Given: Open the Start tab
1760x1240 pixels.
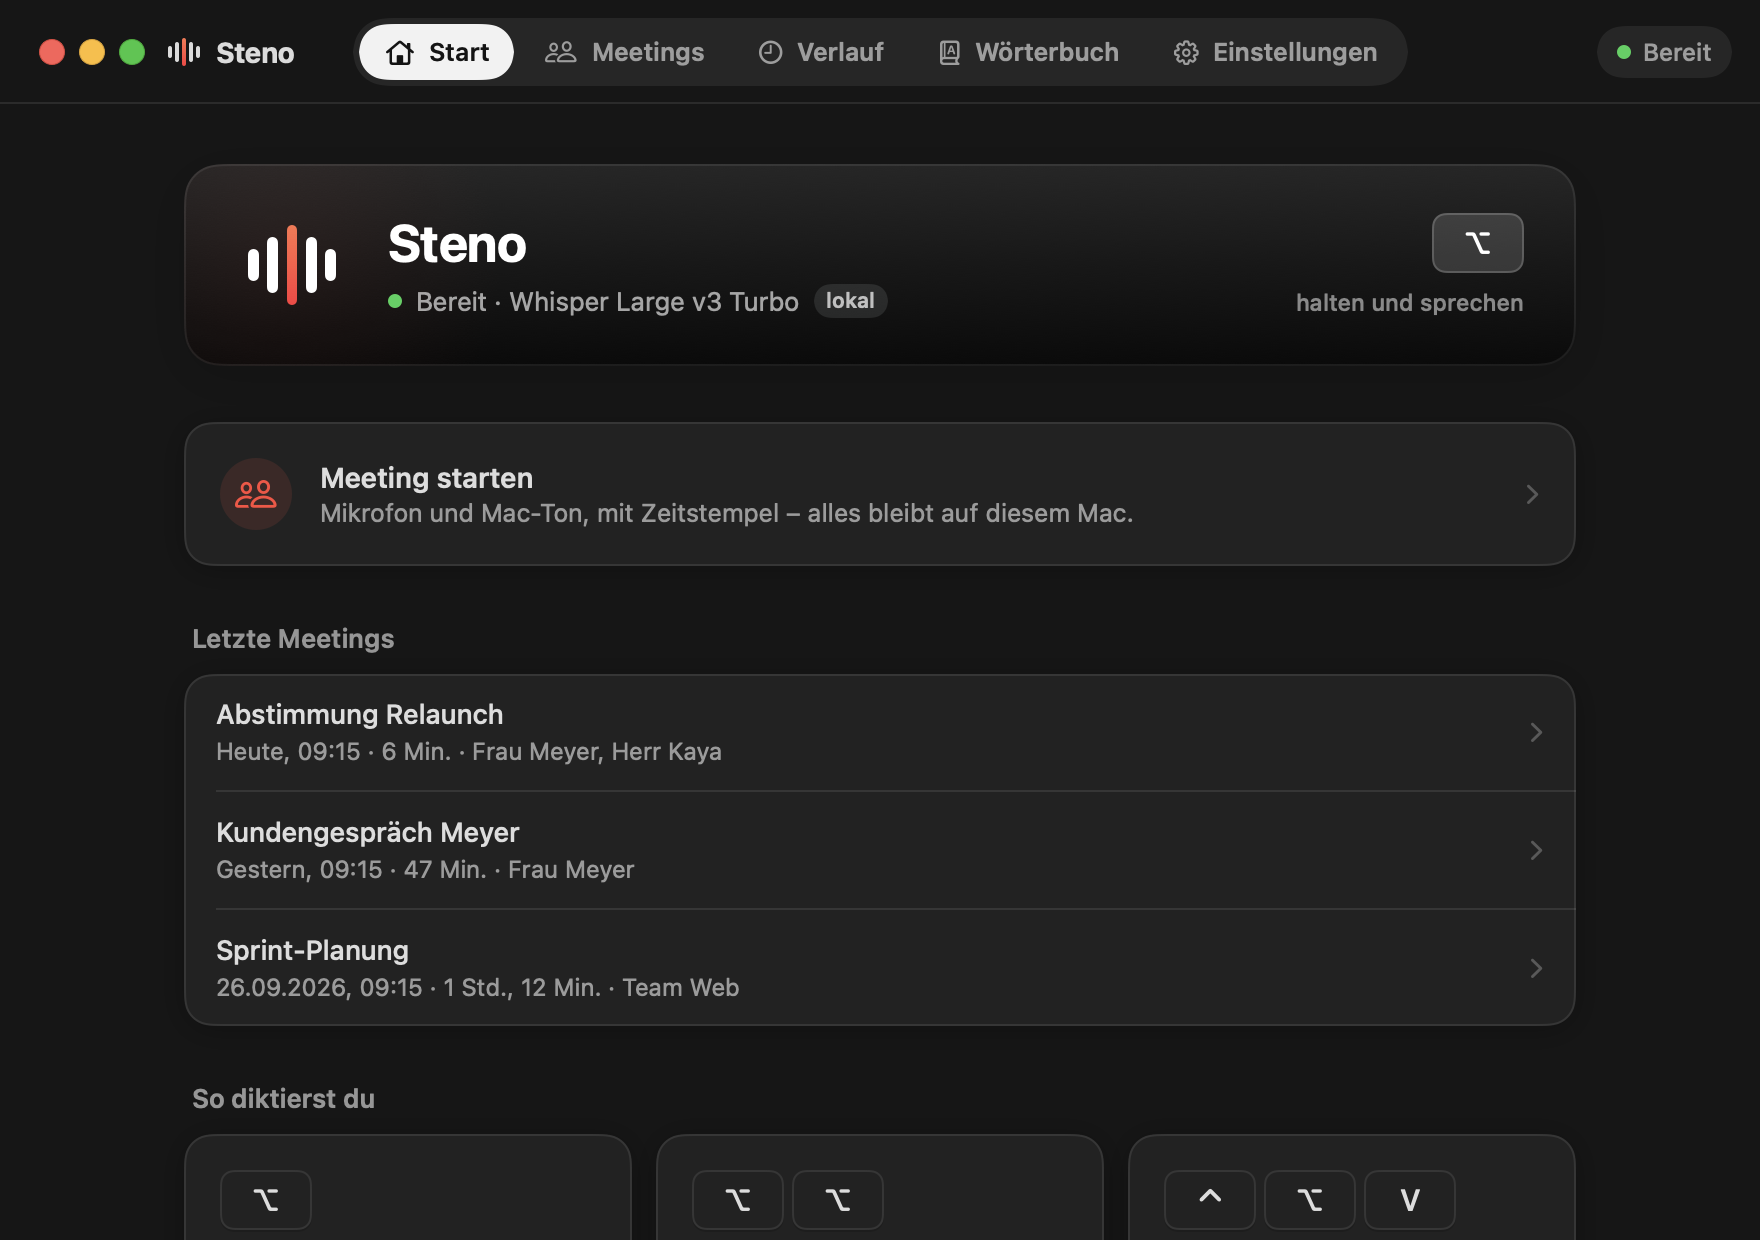Looking at the screenshot, I should [x=436, y=52].
